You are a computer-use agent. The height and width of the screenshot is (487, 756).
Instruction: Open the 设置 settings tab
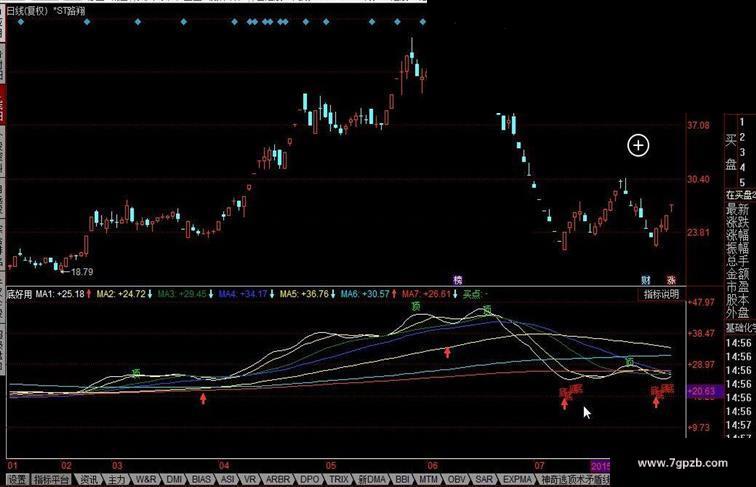pyautogui.click(x=18, y=480)
